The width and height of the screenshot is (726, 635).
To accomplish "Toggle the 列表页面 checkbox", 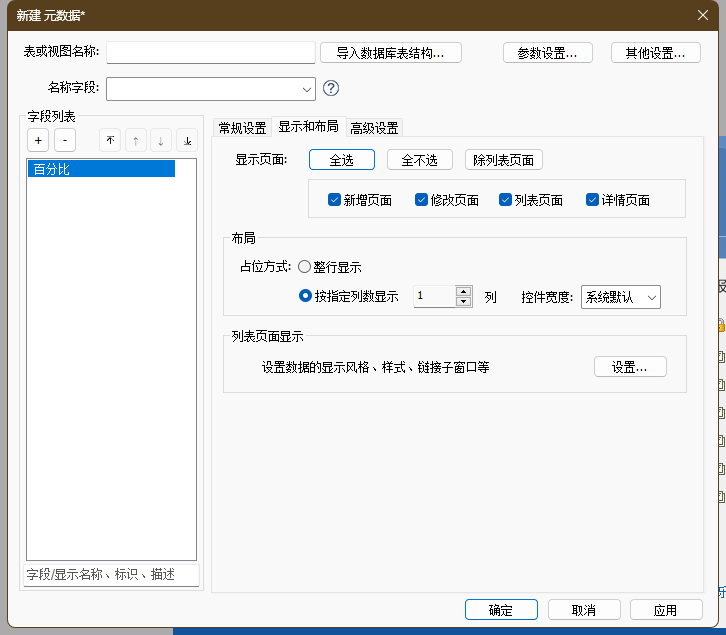I will [506, 200].
